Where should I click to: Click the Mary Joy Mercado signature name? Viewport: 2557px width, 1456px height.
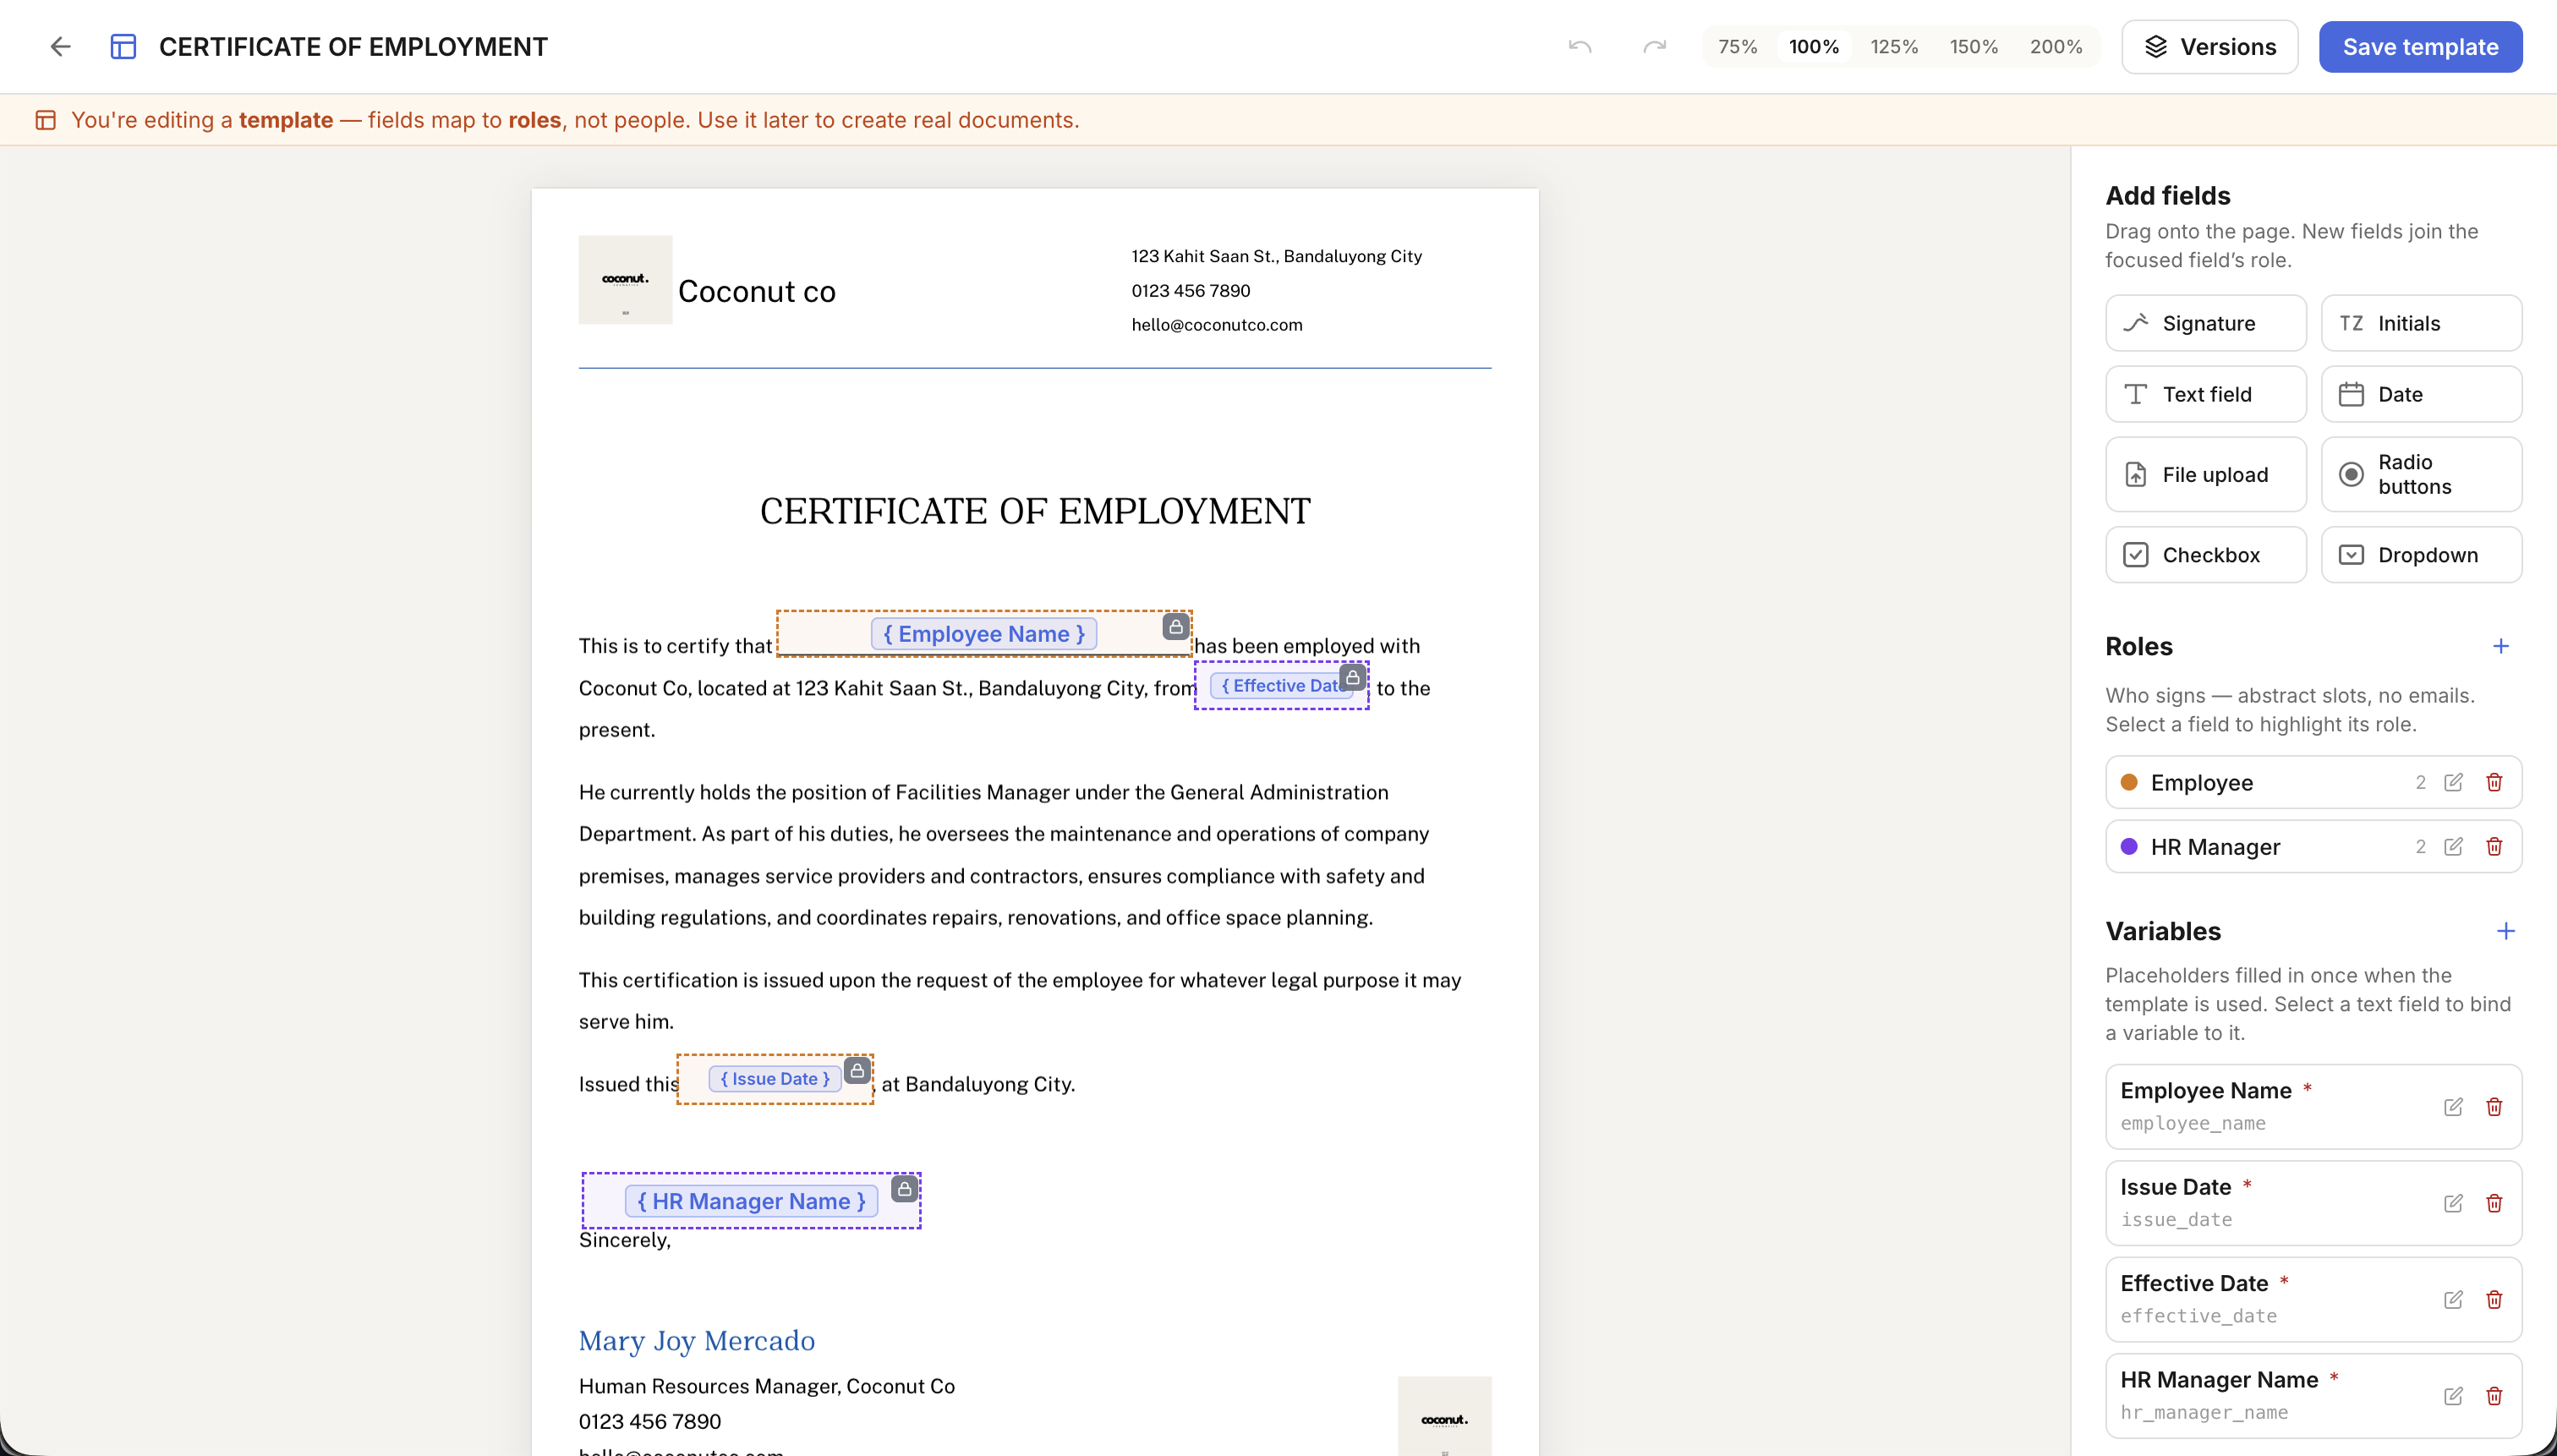click(697, 1340)
